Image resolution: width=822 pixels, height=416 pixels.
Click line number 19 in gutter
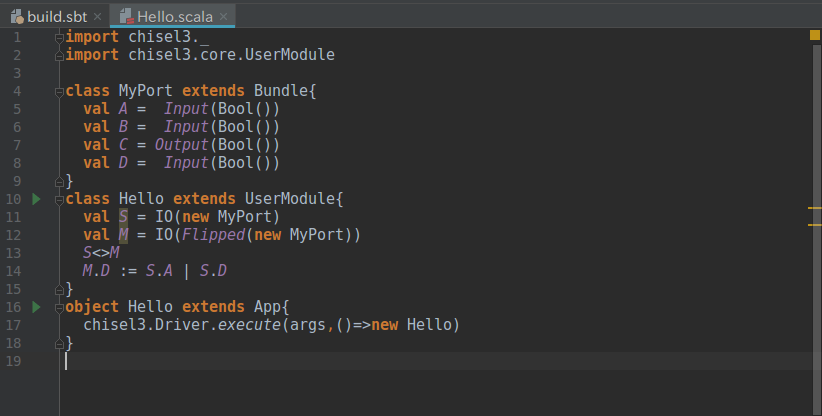13,362
